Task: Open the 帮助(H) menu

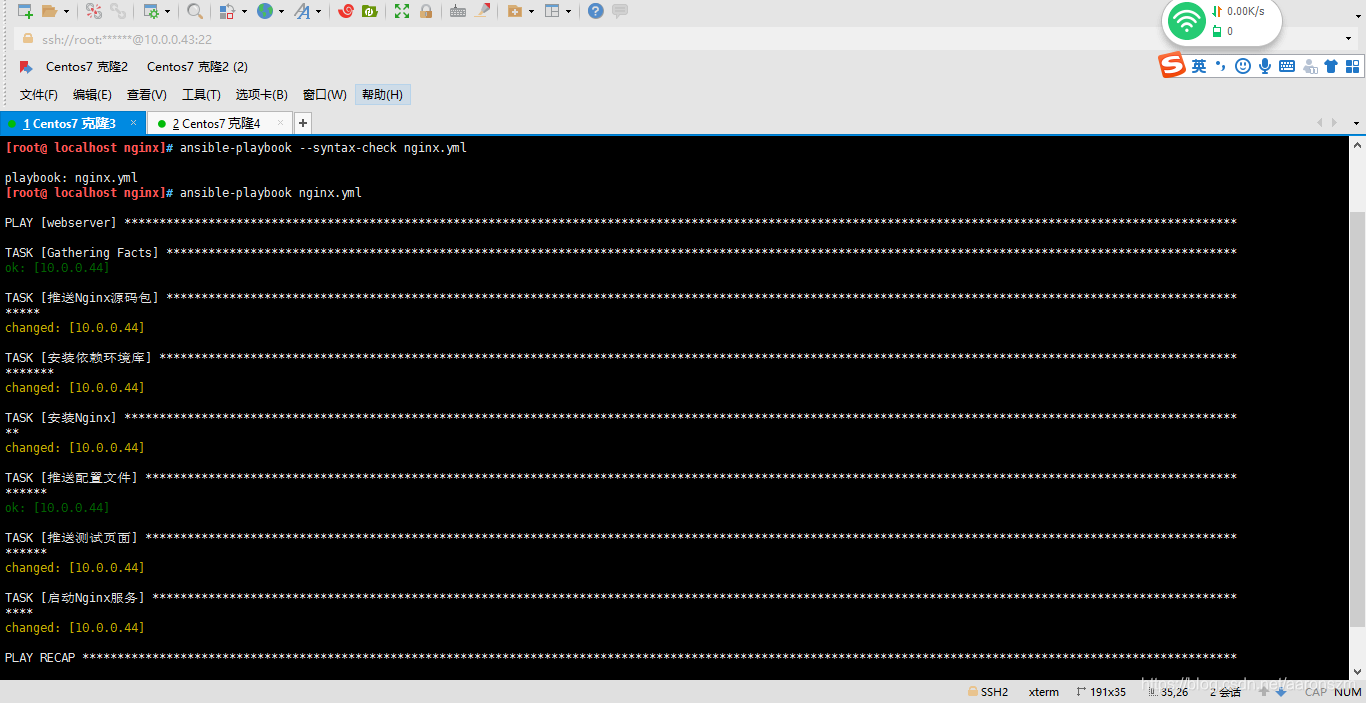Action: tap(383, 95)
